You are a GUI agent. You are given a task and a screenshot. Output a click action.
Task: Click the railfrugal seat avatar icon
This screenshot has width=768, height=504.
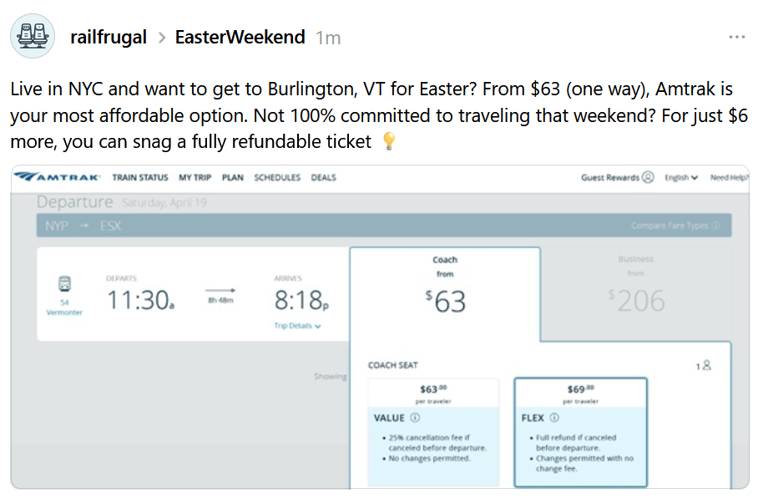[33, 36]
